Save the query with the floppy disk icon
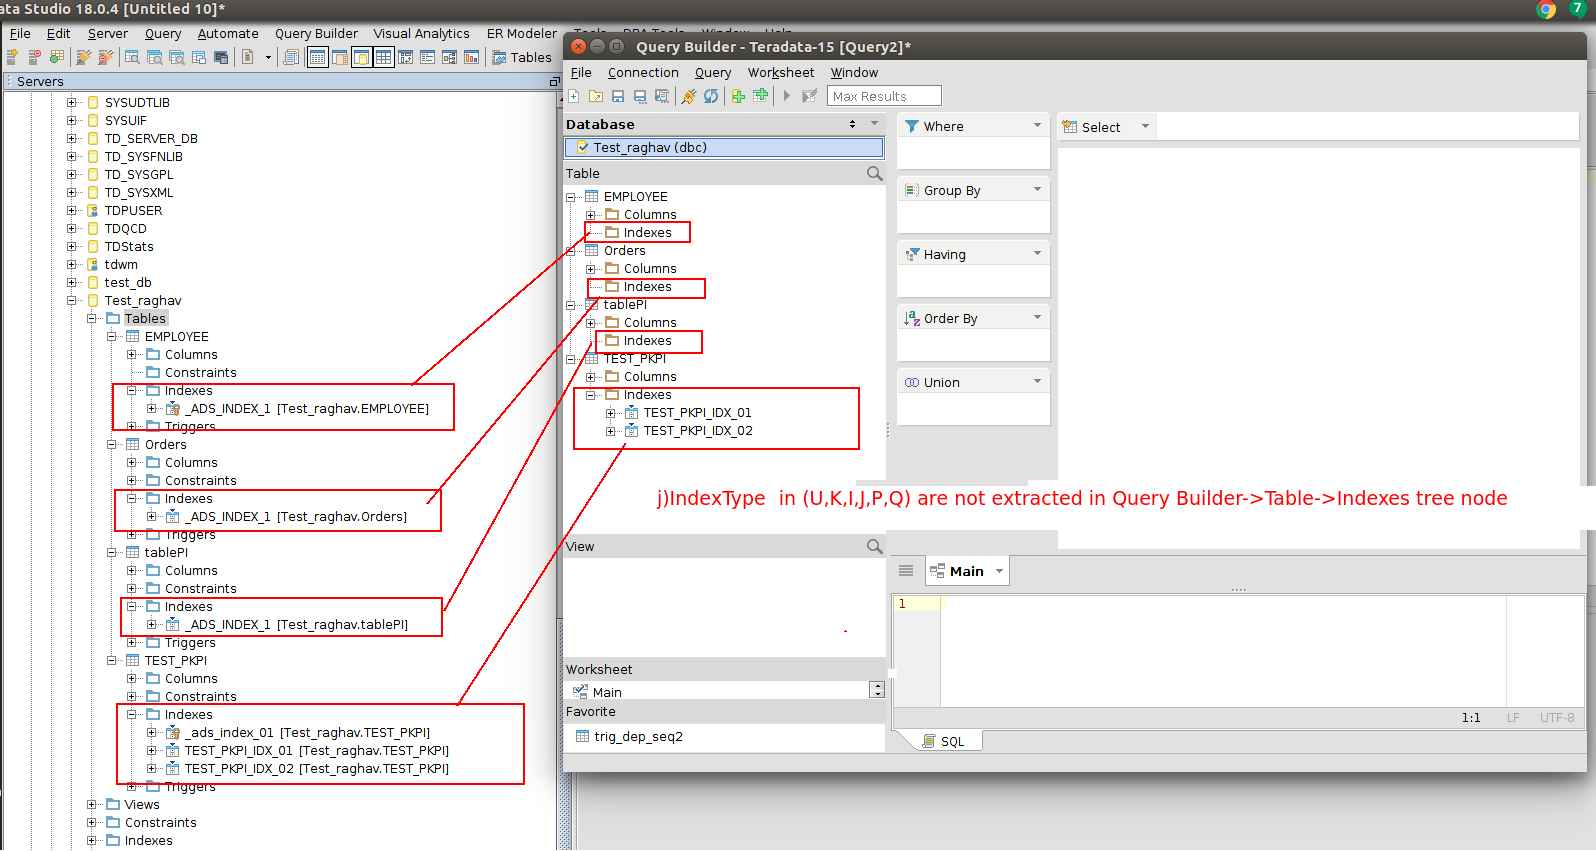The image size is (1596, 851). pos(618,96)
